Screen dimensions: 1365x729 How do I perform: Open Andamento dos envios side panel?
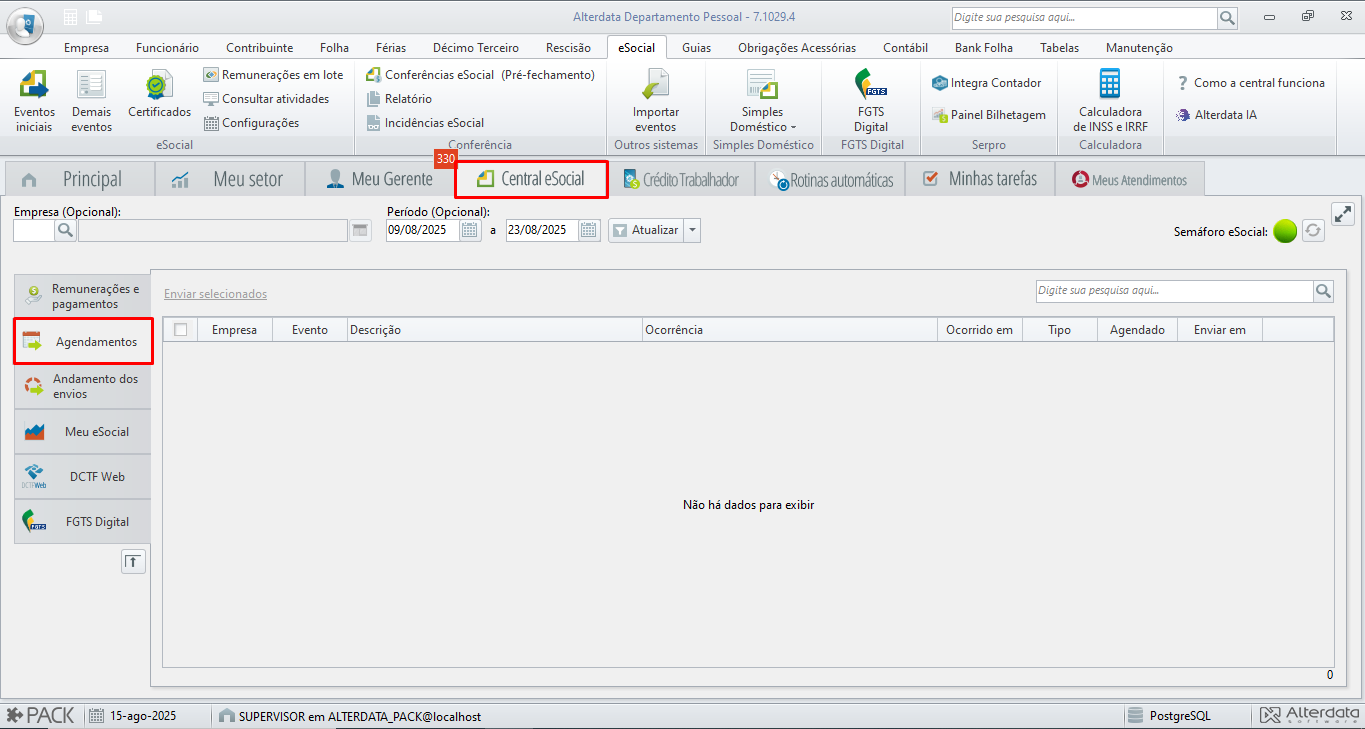(x=82, y=387)
